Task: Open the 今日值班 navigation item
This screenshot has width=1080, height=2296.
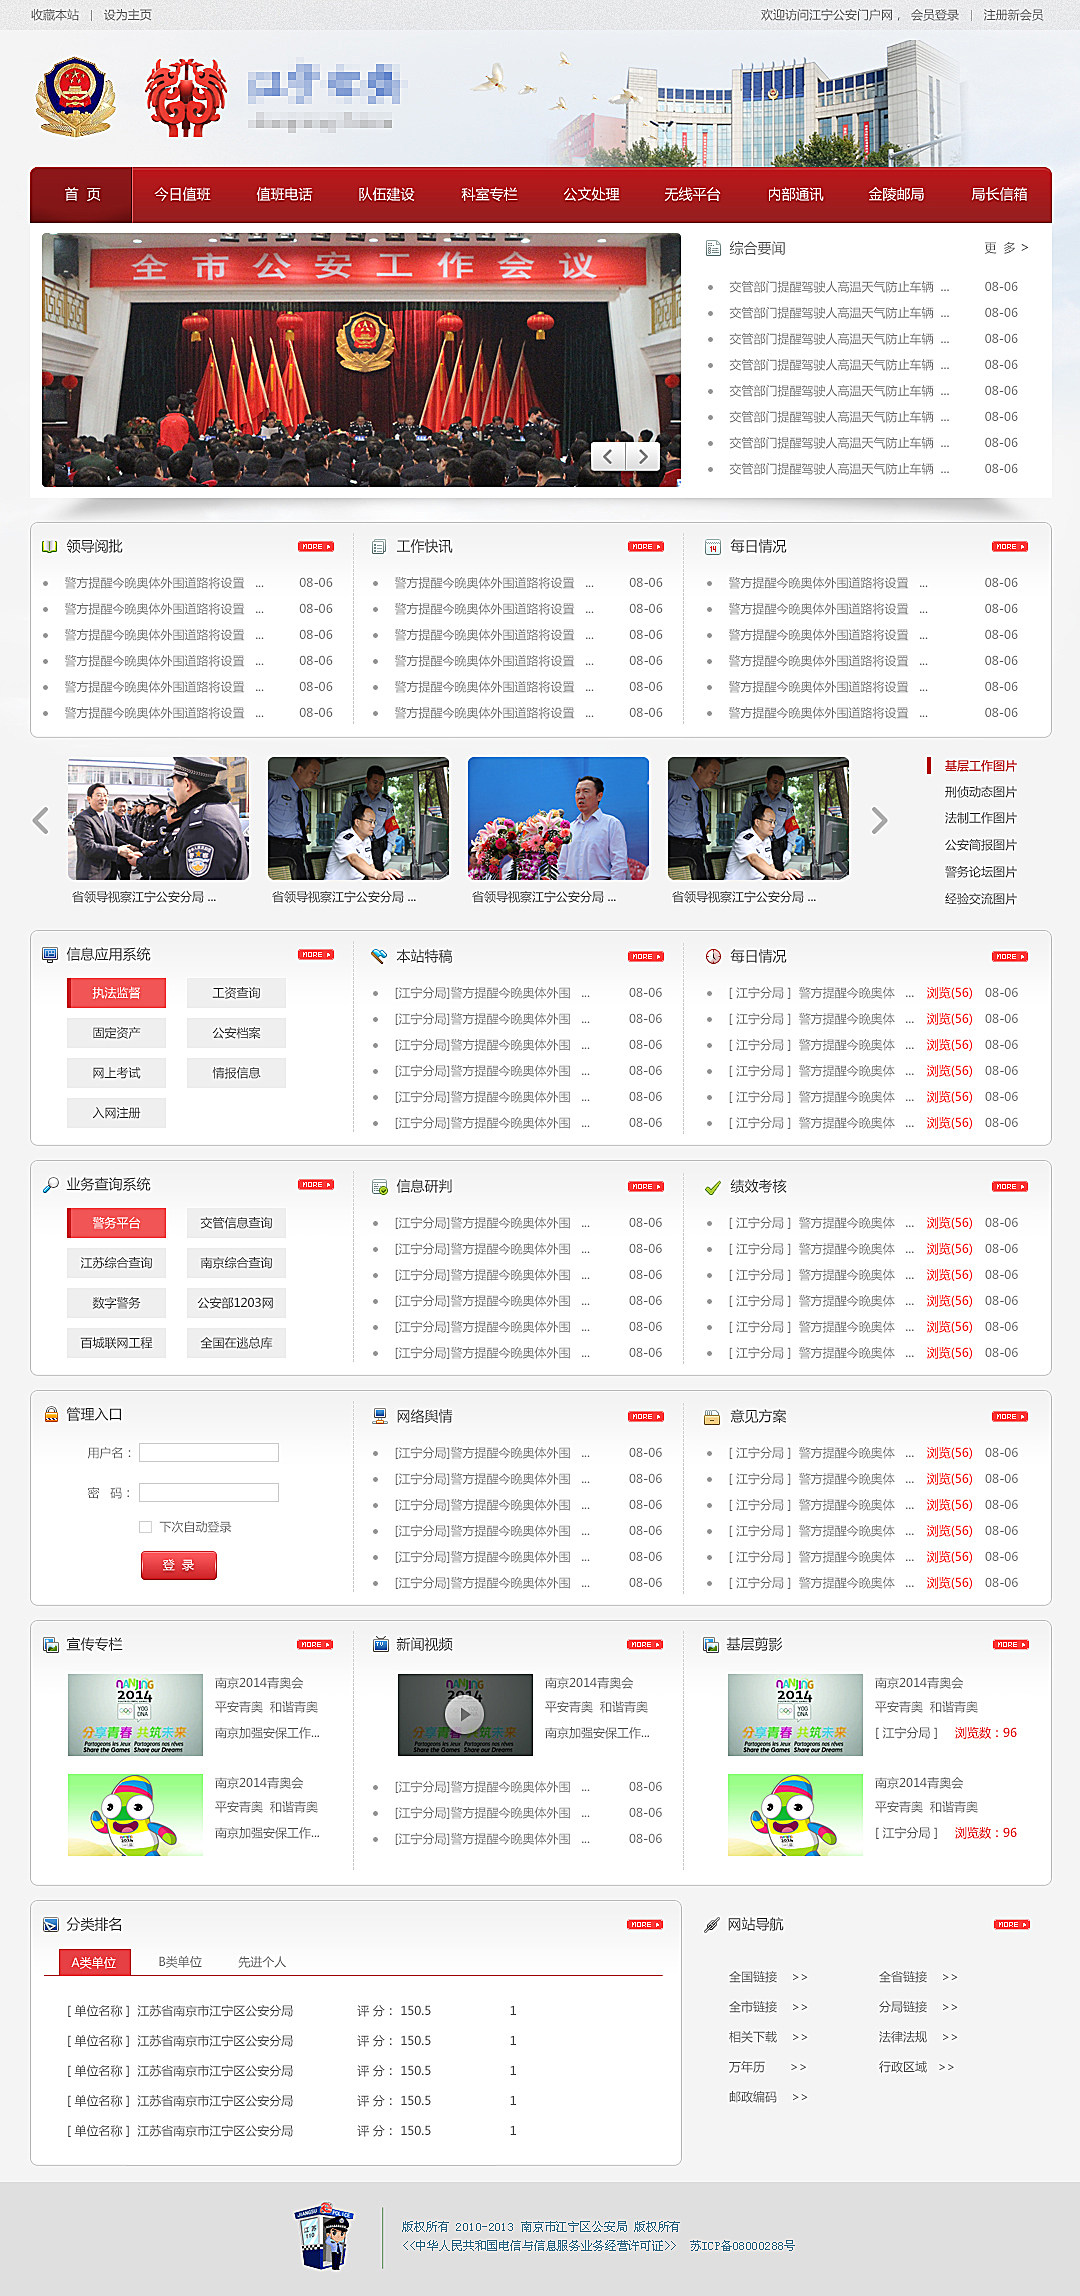Action: click(183, 194)
